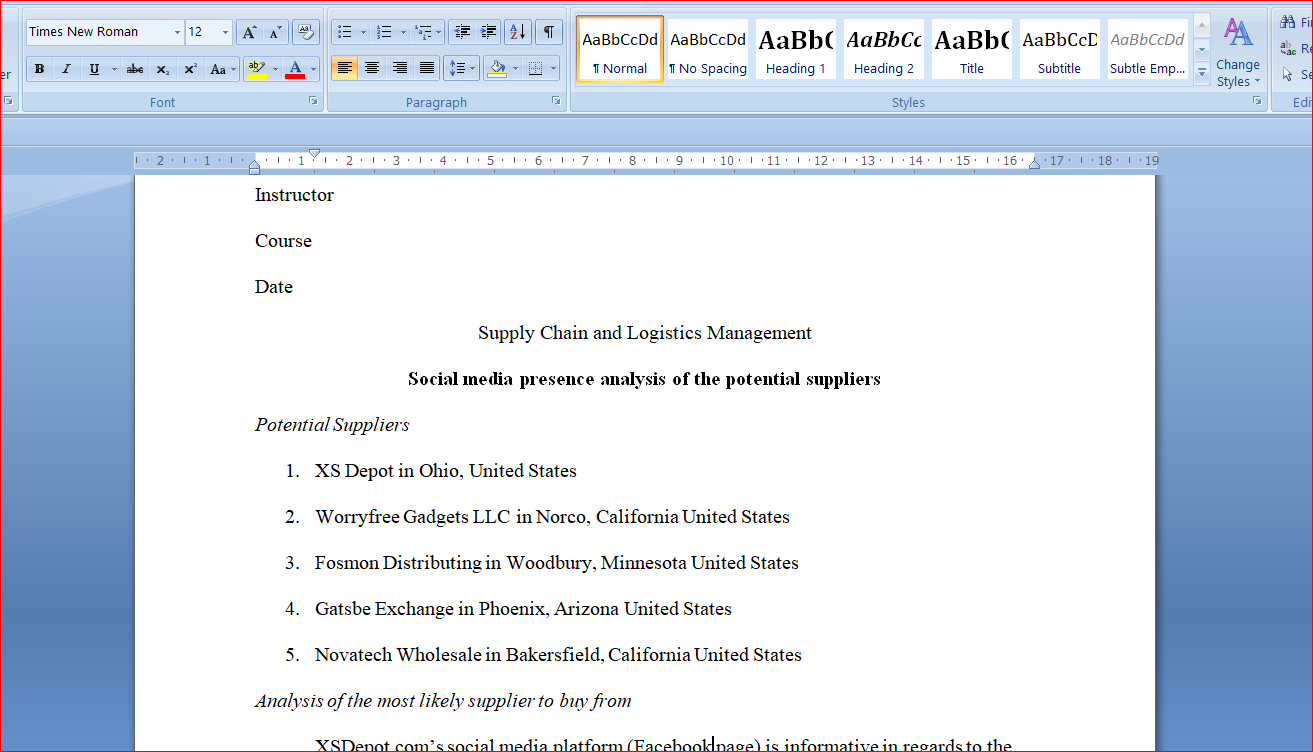Open Paragraph dialog box launcher
Viewport: 1313px width, 752px height.
(x=556, y=101)
